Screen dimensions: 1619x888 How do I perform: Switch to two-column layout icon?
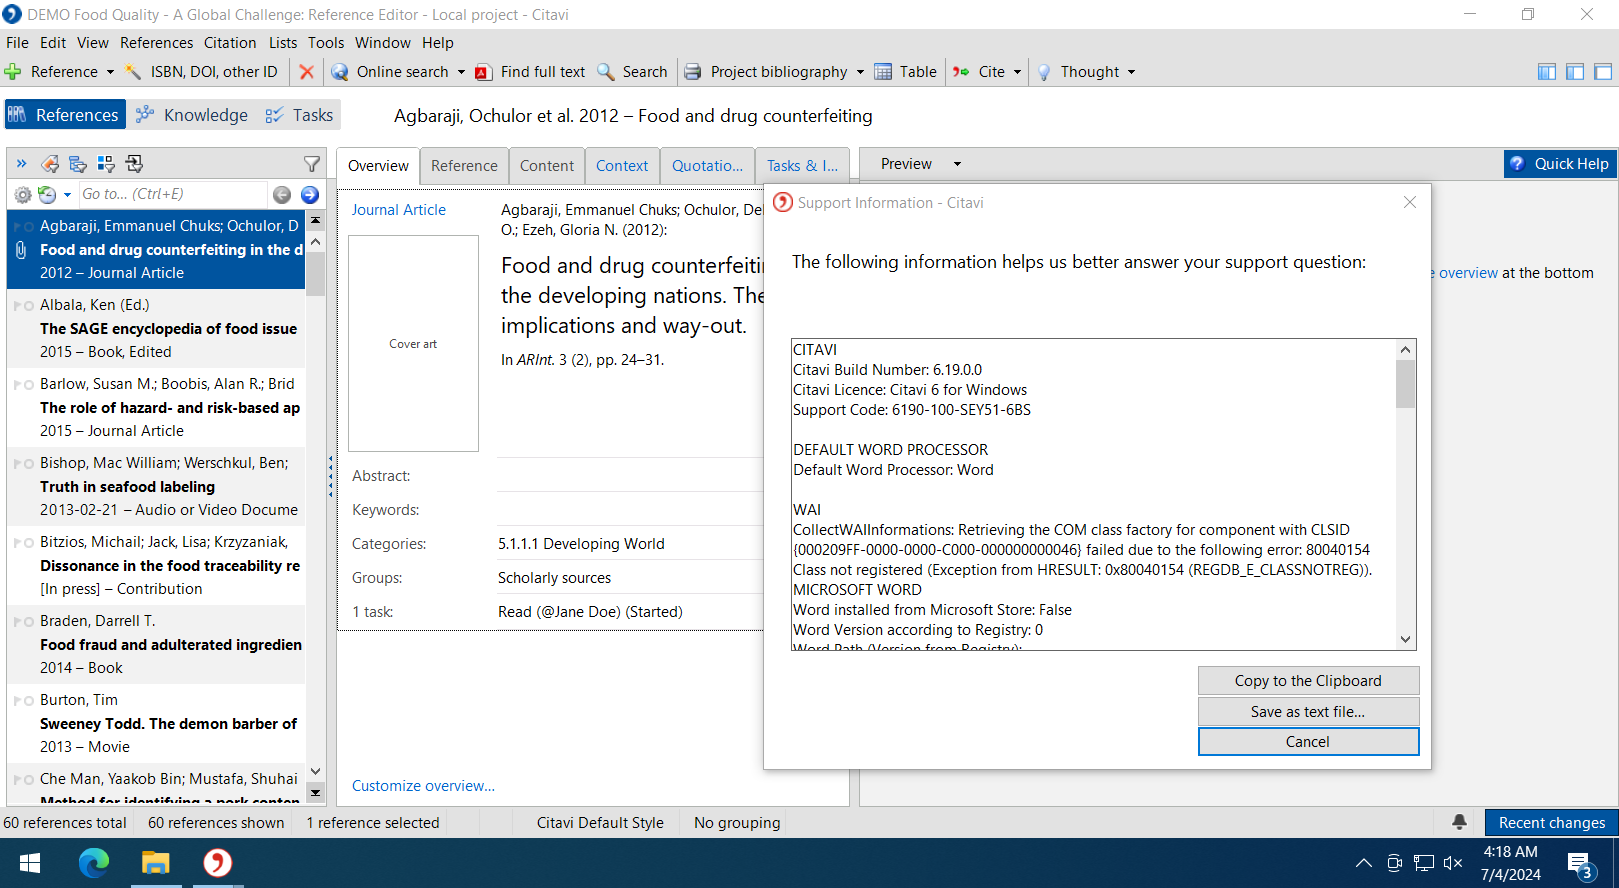tap(1575, 72)
